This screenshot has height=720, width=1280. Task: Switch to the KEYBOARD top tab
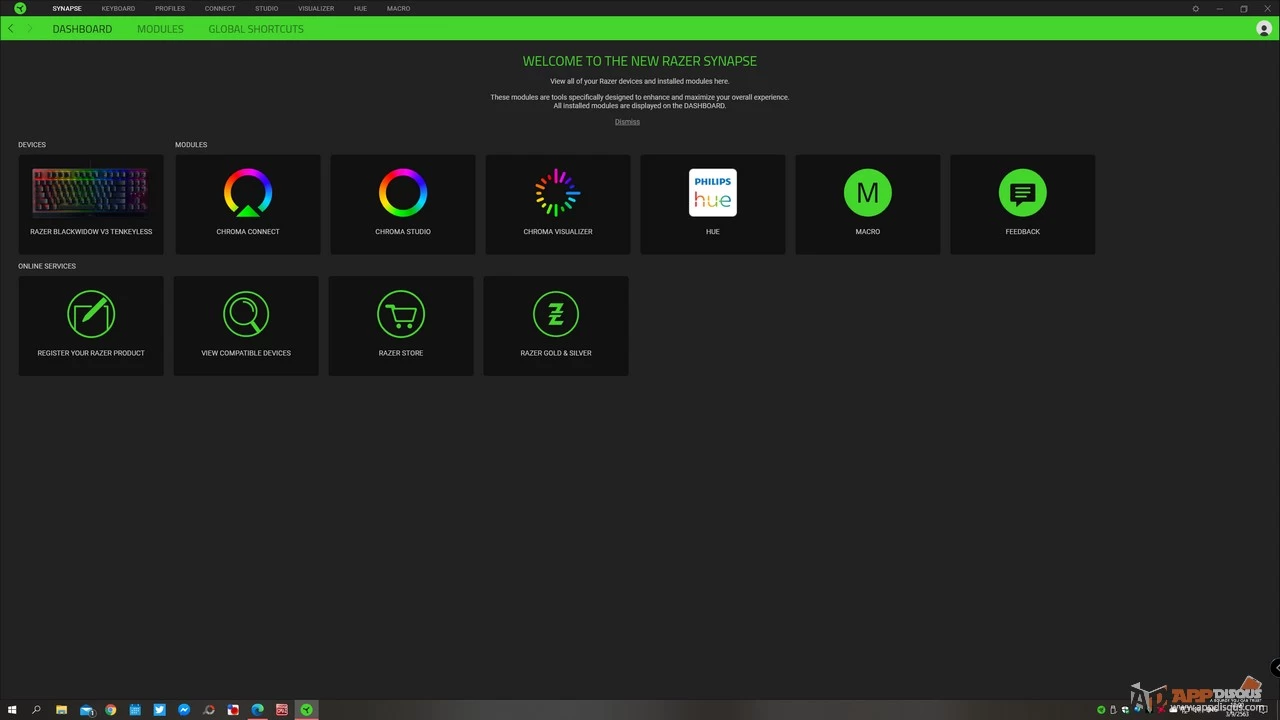tap(118, 8)
